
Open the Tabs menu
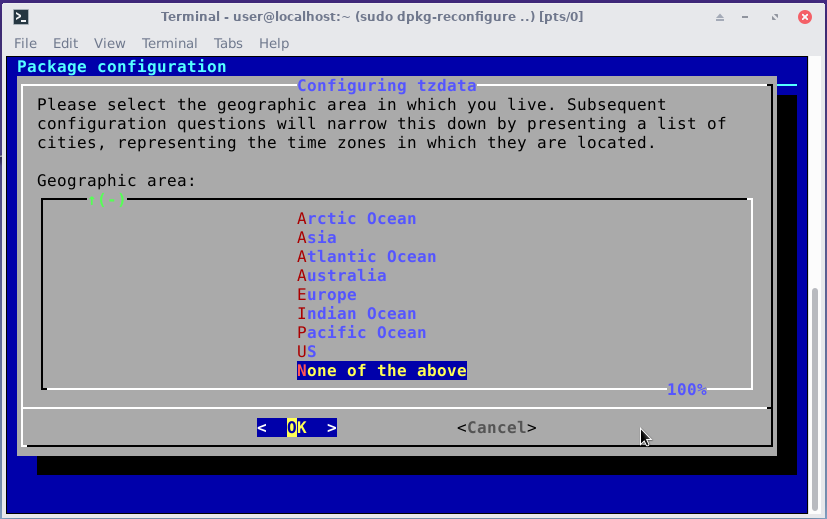coord(228,43)
